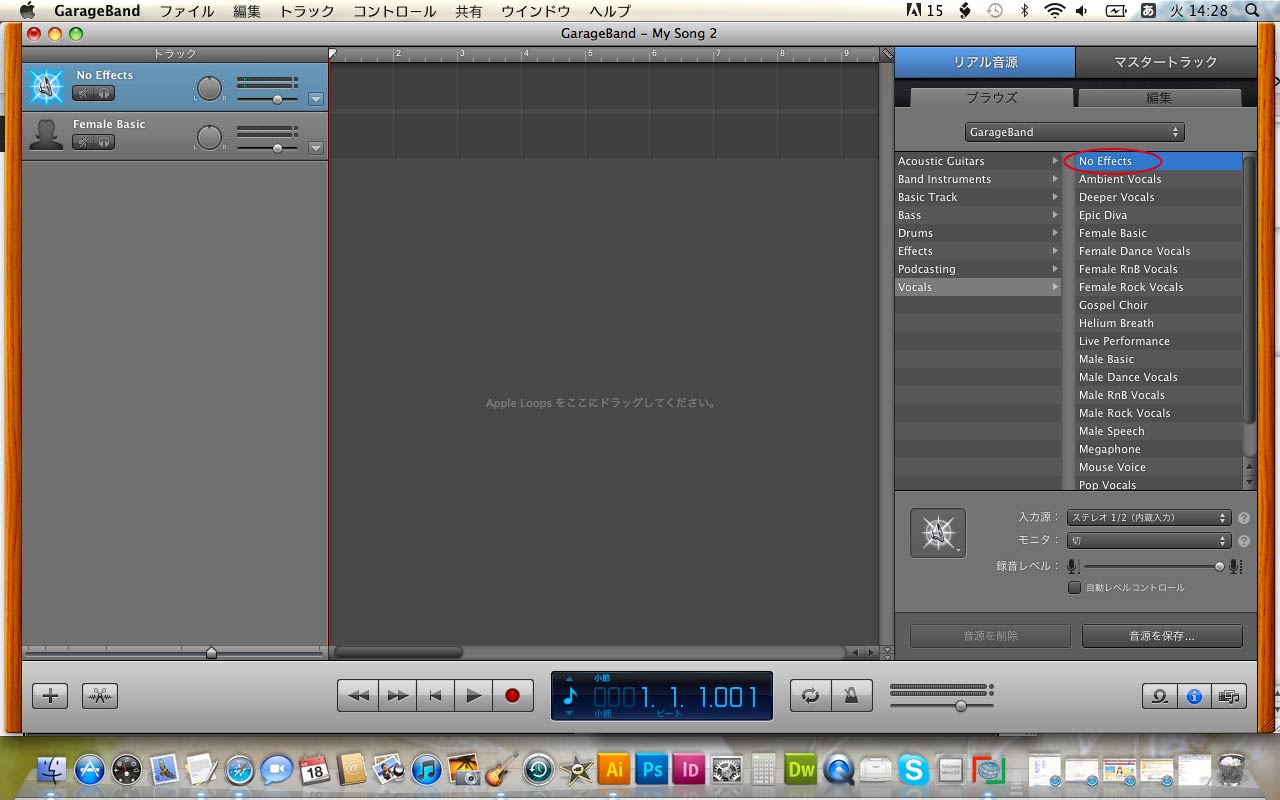Open the Track menu in menu bar
This screenshot has width=1280, height=800.
(x=307, y=11)
